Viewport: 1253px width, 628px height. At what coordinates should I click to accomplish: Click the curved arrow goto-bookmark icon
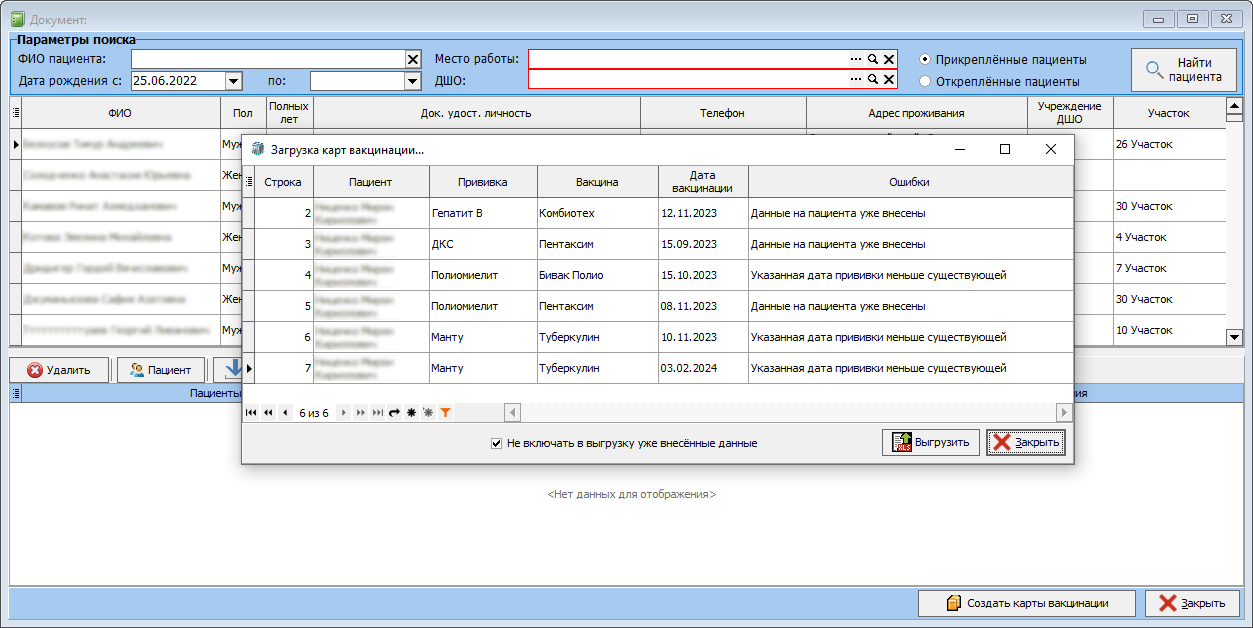coord(394,412)
